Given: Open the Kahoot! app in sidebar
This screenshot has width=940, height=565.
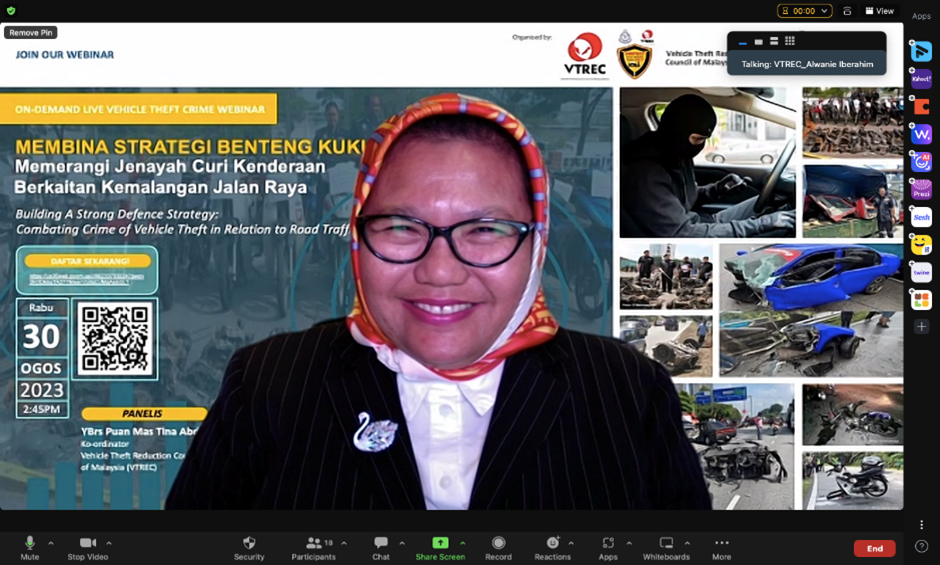Looking at the screenshot, I should click(921, 78).
